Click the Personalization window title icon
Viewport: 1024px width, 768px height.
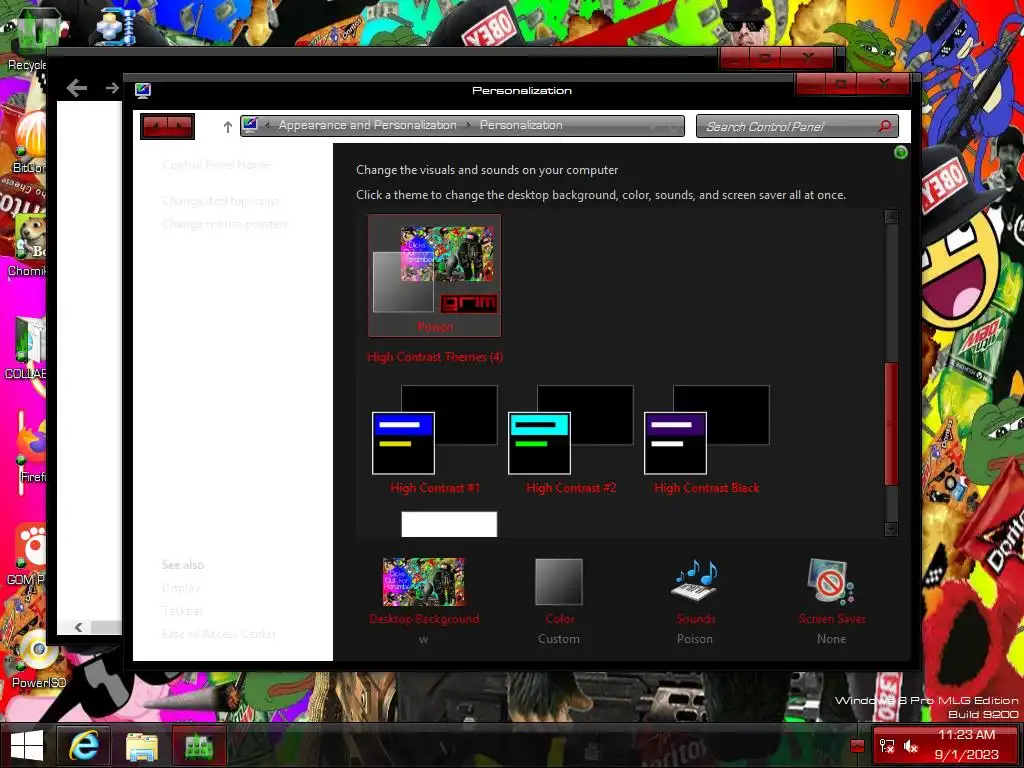coord(143,90)
